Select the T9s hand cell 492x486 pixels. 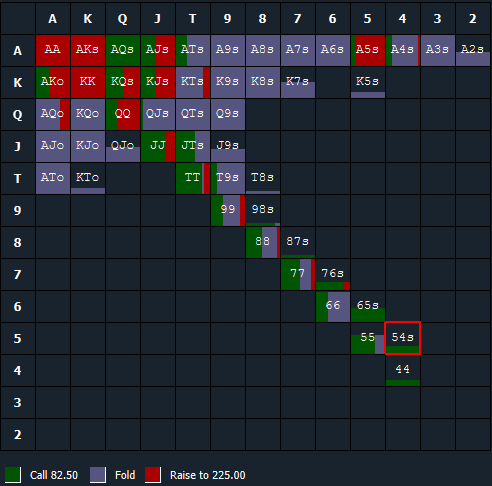click(x=228, y=178)
